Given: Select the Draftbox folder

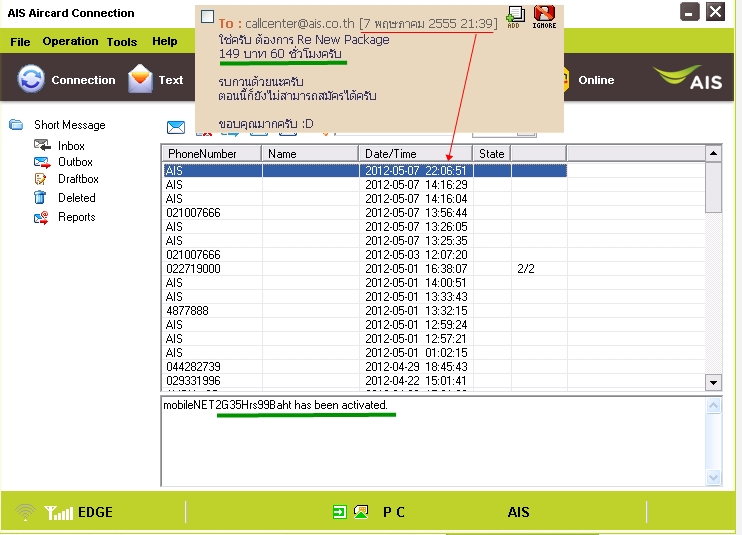Looking at the screenshot, I should pyautogui.click(x=78, y=179).
